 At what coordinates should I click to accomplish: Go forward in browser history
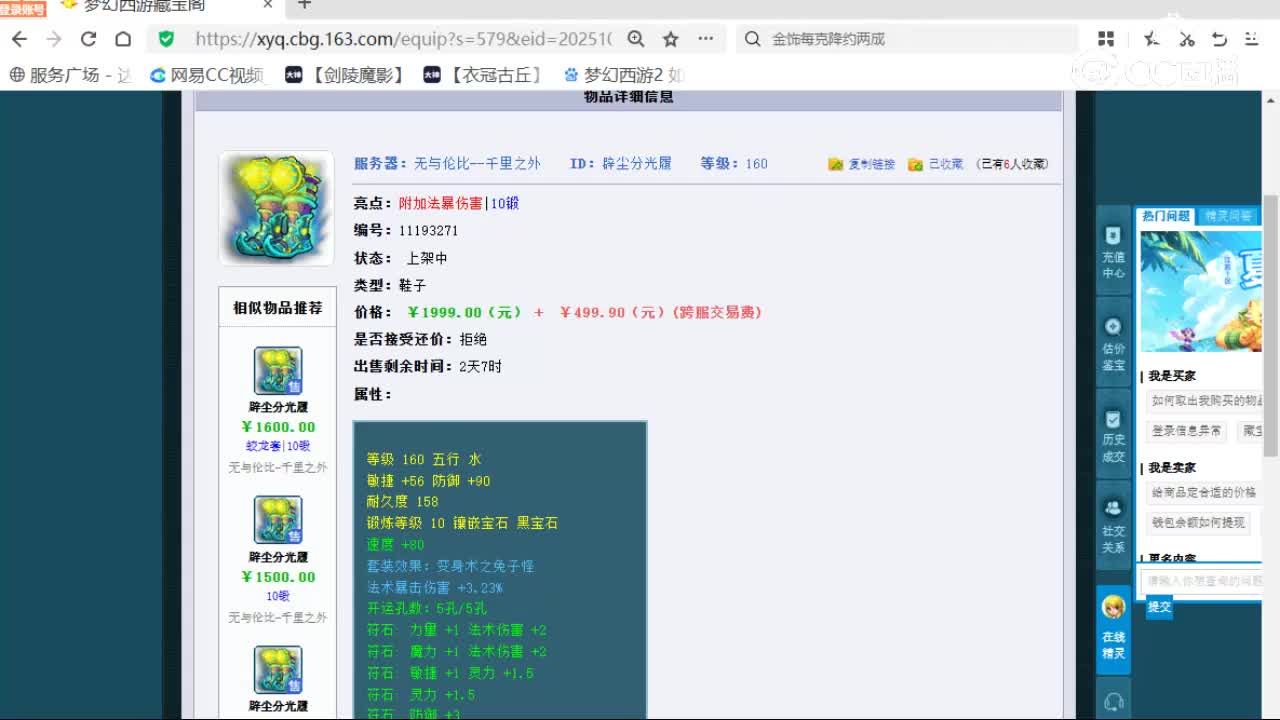point(54,39)
